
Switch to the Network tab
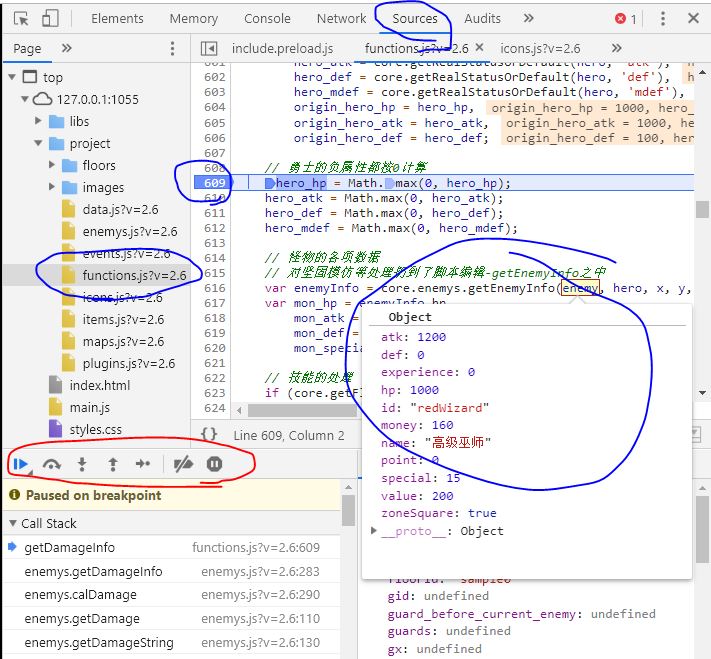[x=341, y=18]
